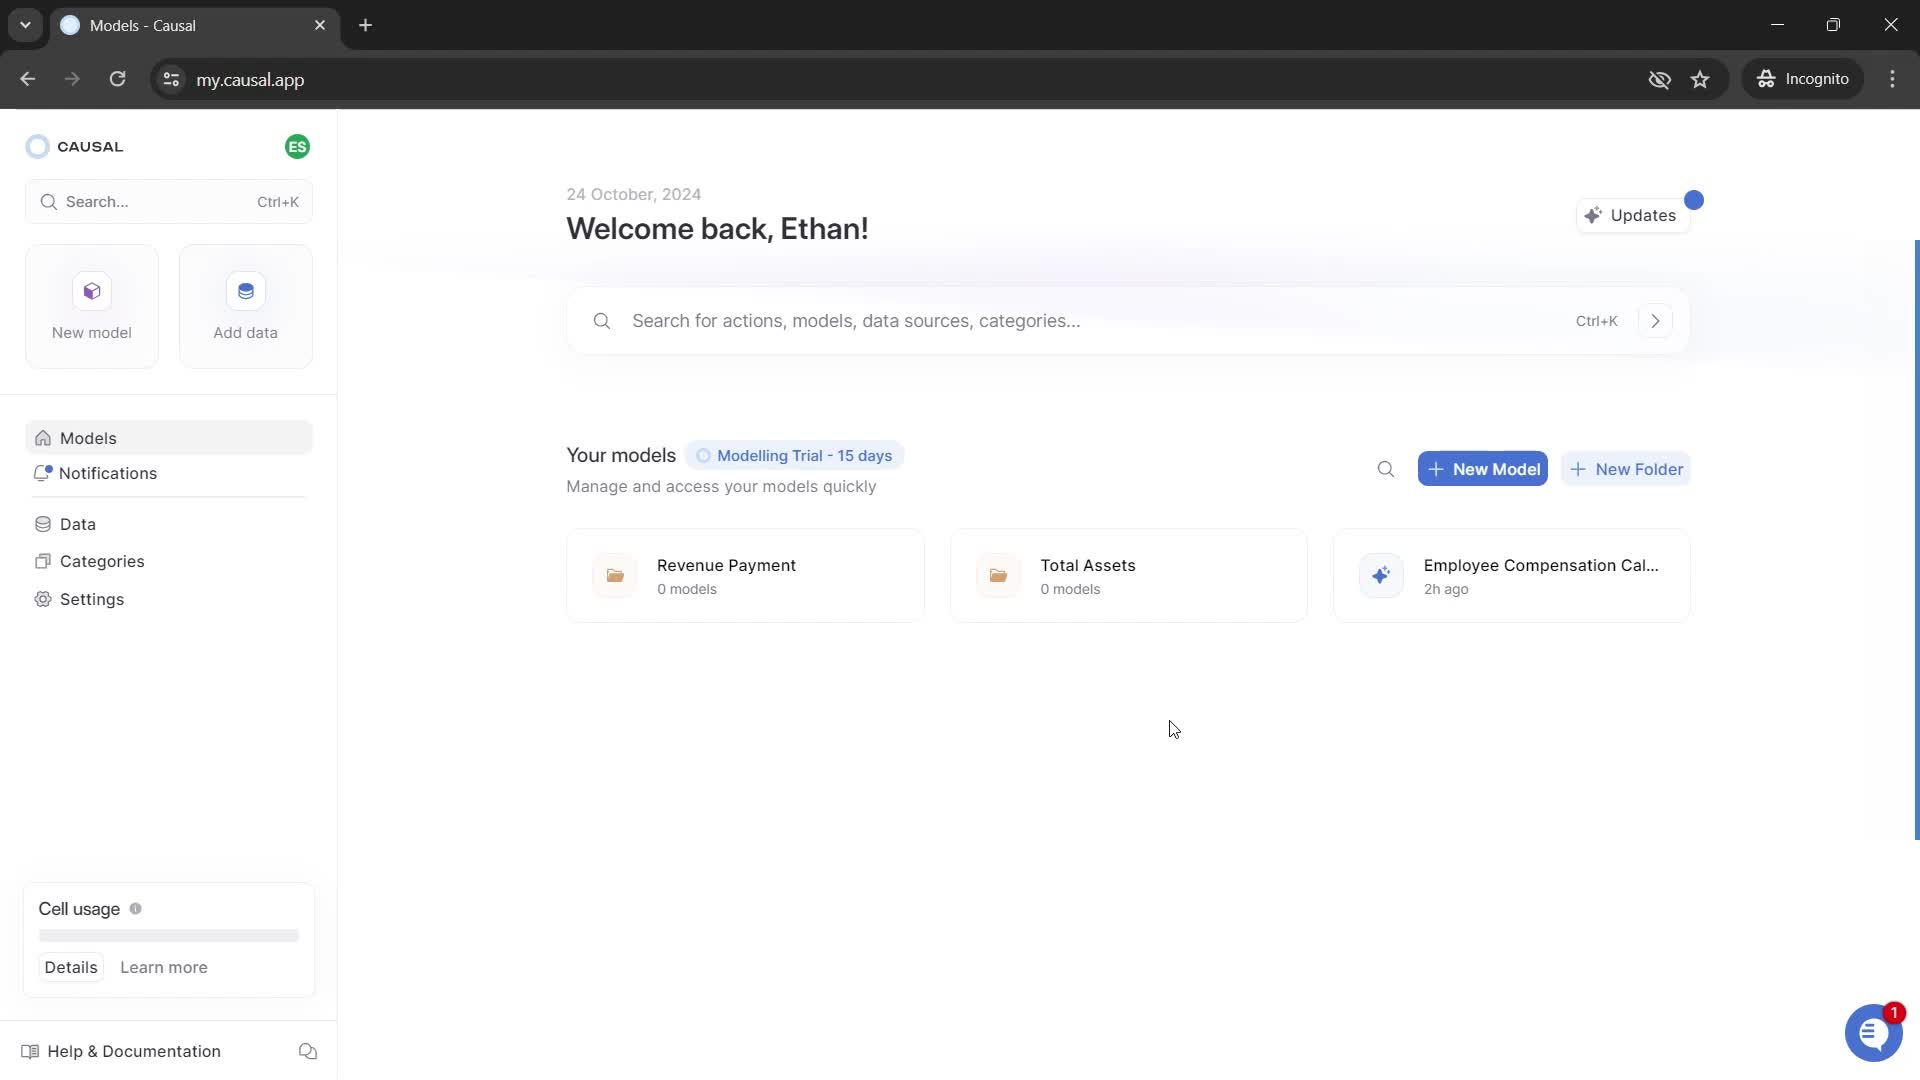The image size is (1920, 1080).
Task: Click the Help & Documentation icon
Action: (29, 1051)
